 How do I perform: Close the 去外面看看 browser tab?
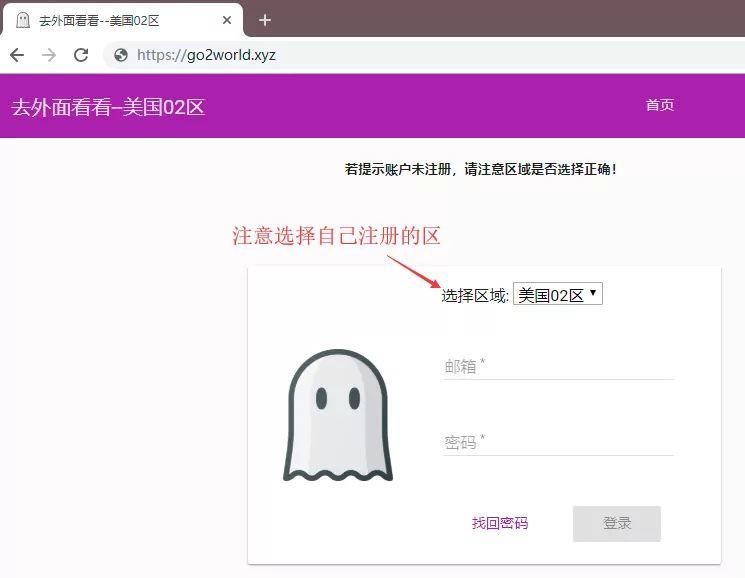(x=227, y=20)
